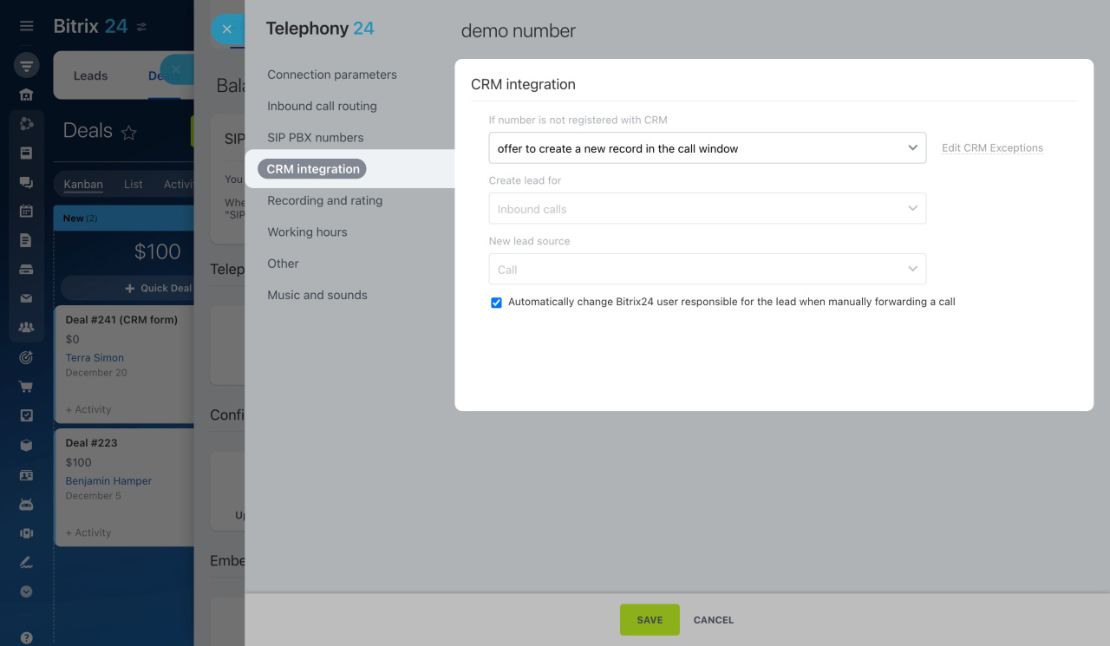
Task: Open the 'Create lead for' dropdown
Action: [x=707, y=209]
